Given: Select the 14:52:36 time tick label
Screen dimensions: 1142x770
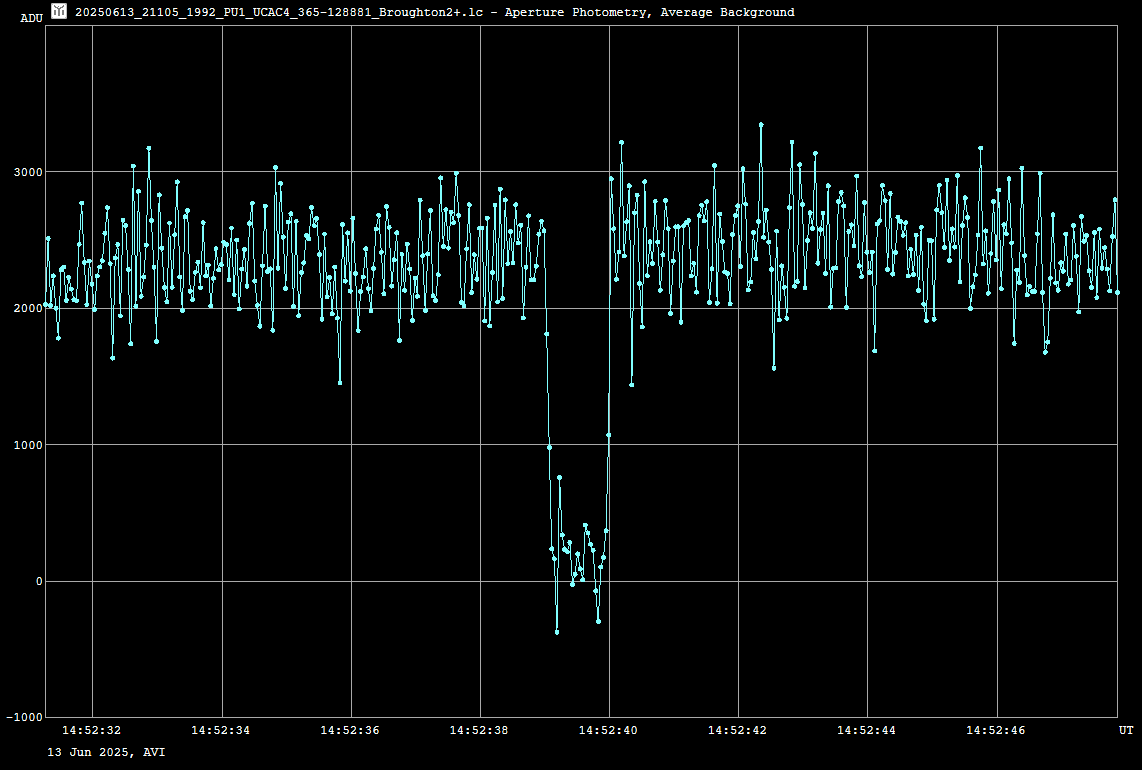Looking at the screenshot, I should point(350,731).
